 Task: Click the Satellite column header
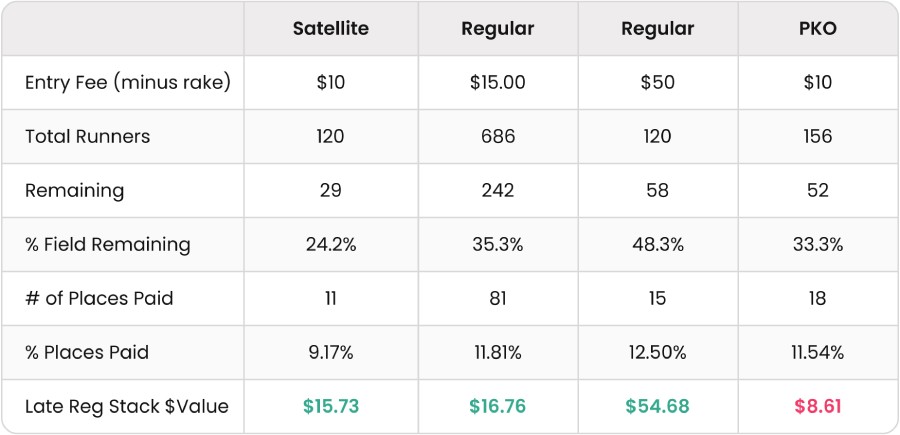coord(331,29)
